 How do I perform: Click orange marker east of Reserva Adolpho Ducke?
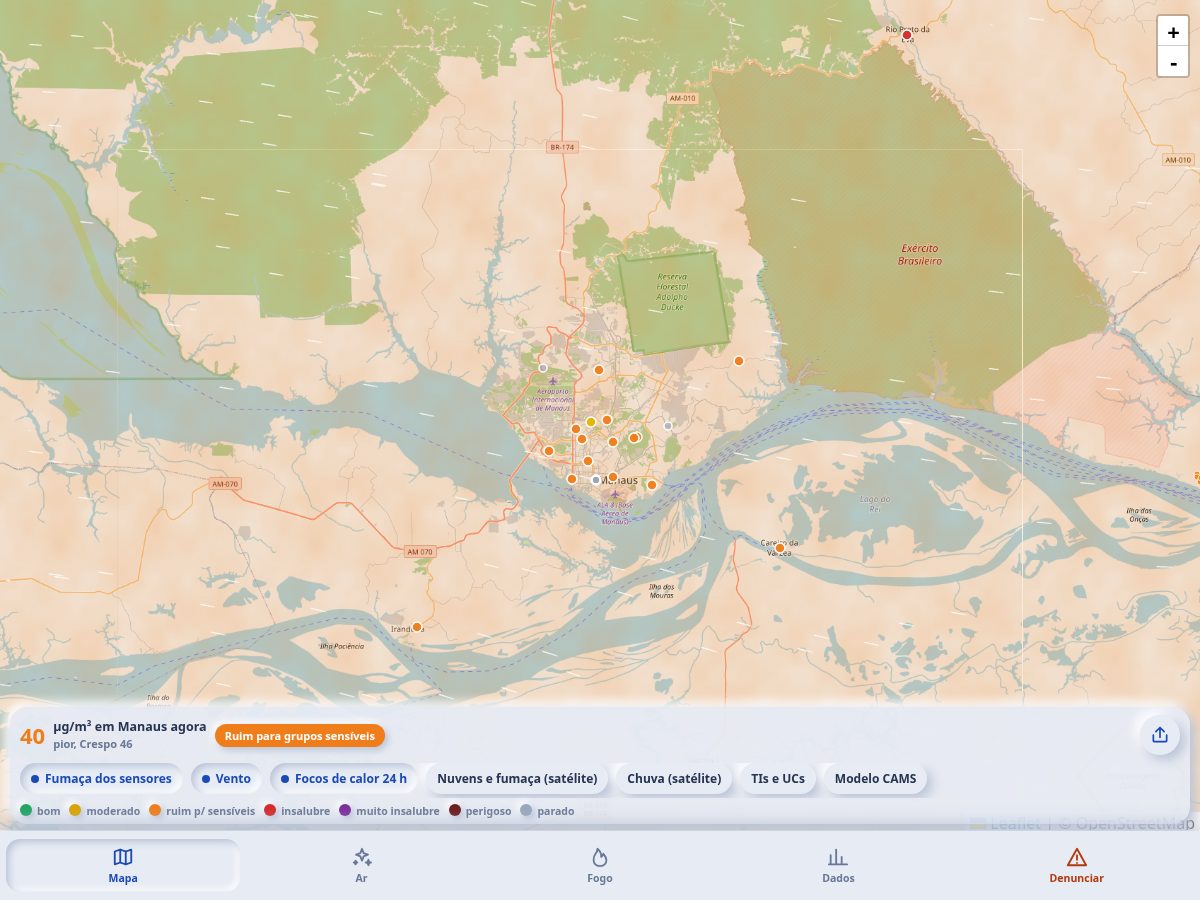pos(739,361)
